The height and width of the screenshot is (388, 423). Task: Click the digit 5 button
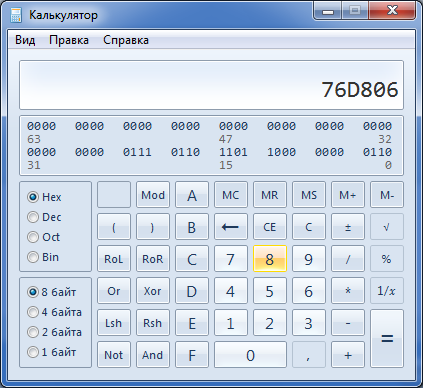coord(270,291)
